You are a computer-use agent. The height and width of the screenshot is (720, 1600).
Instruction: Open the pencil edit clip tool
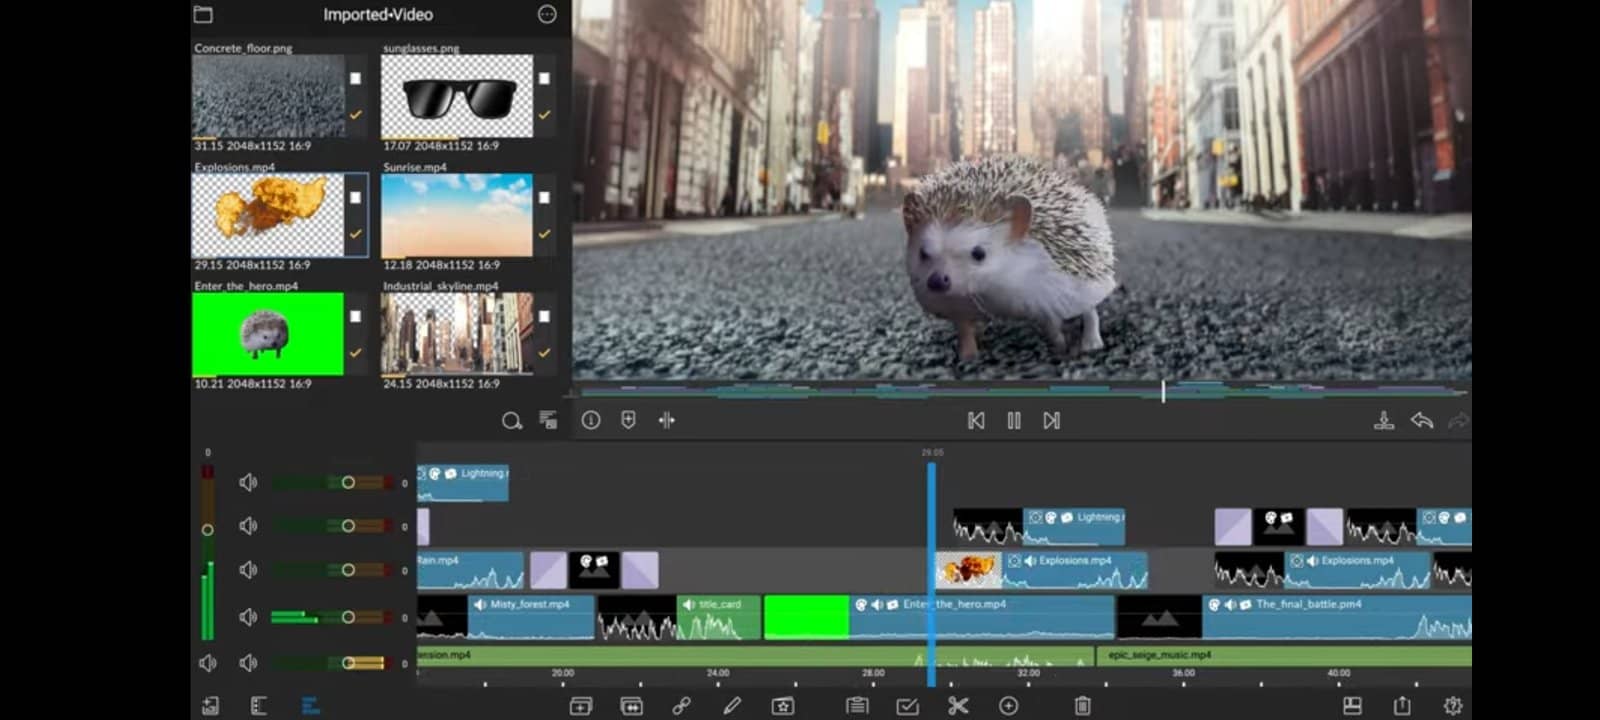pos(732,706)
